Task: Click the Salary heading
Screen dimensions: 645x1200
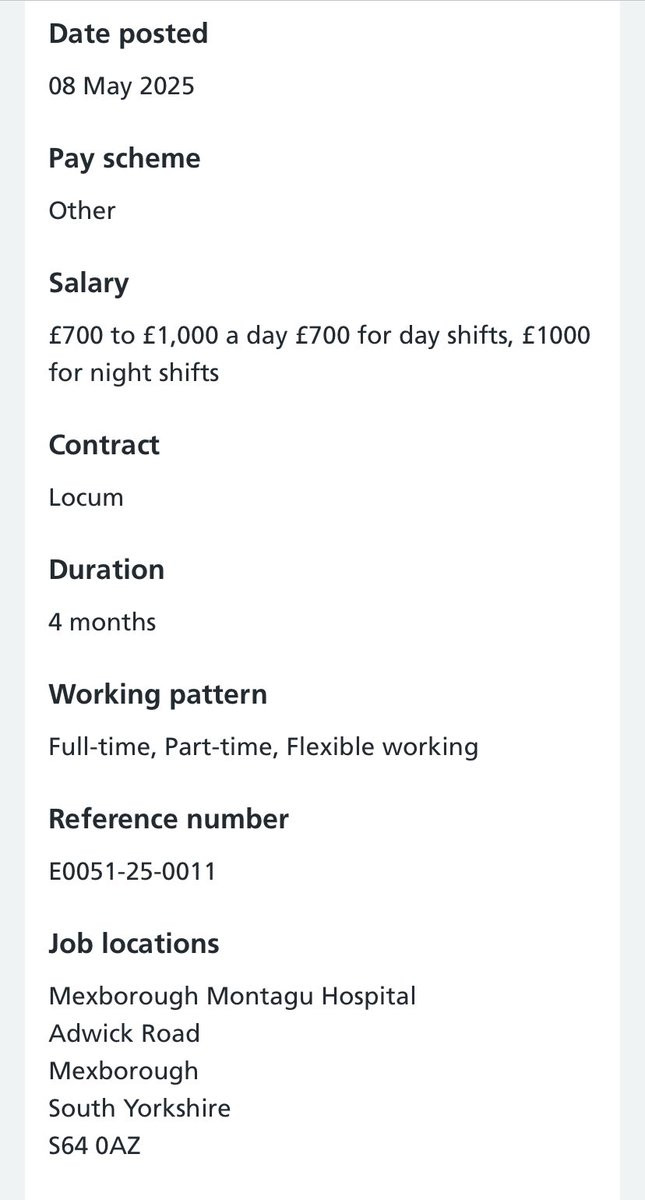Action: (89, 284)
